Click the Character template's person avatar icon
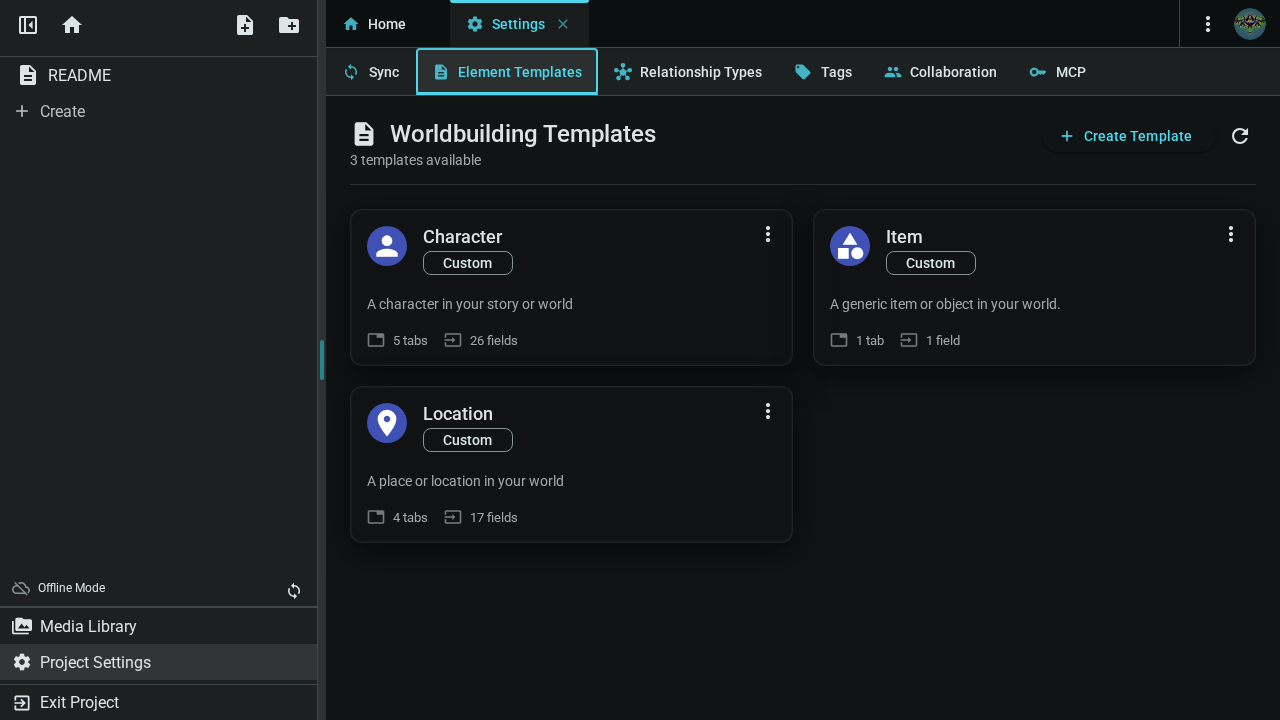The width and height of the screenshot is (1280, 720). pos(387,246)
